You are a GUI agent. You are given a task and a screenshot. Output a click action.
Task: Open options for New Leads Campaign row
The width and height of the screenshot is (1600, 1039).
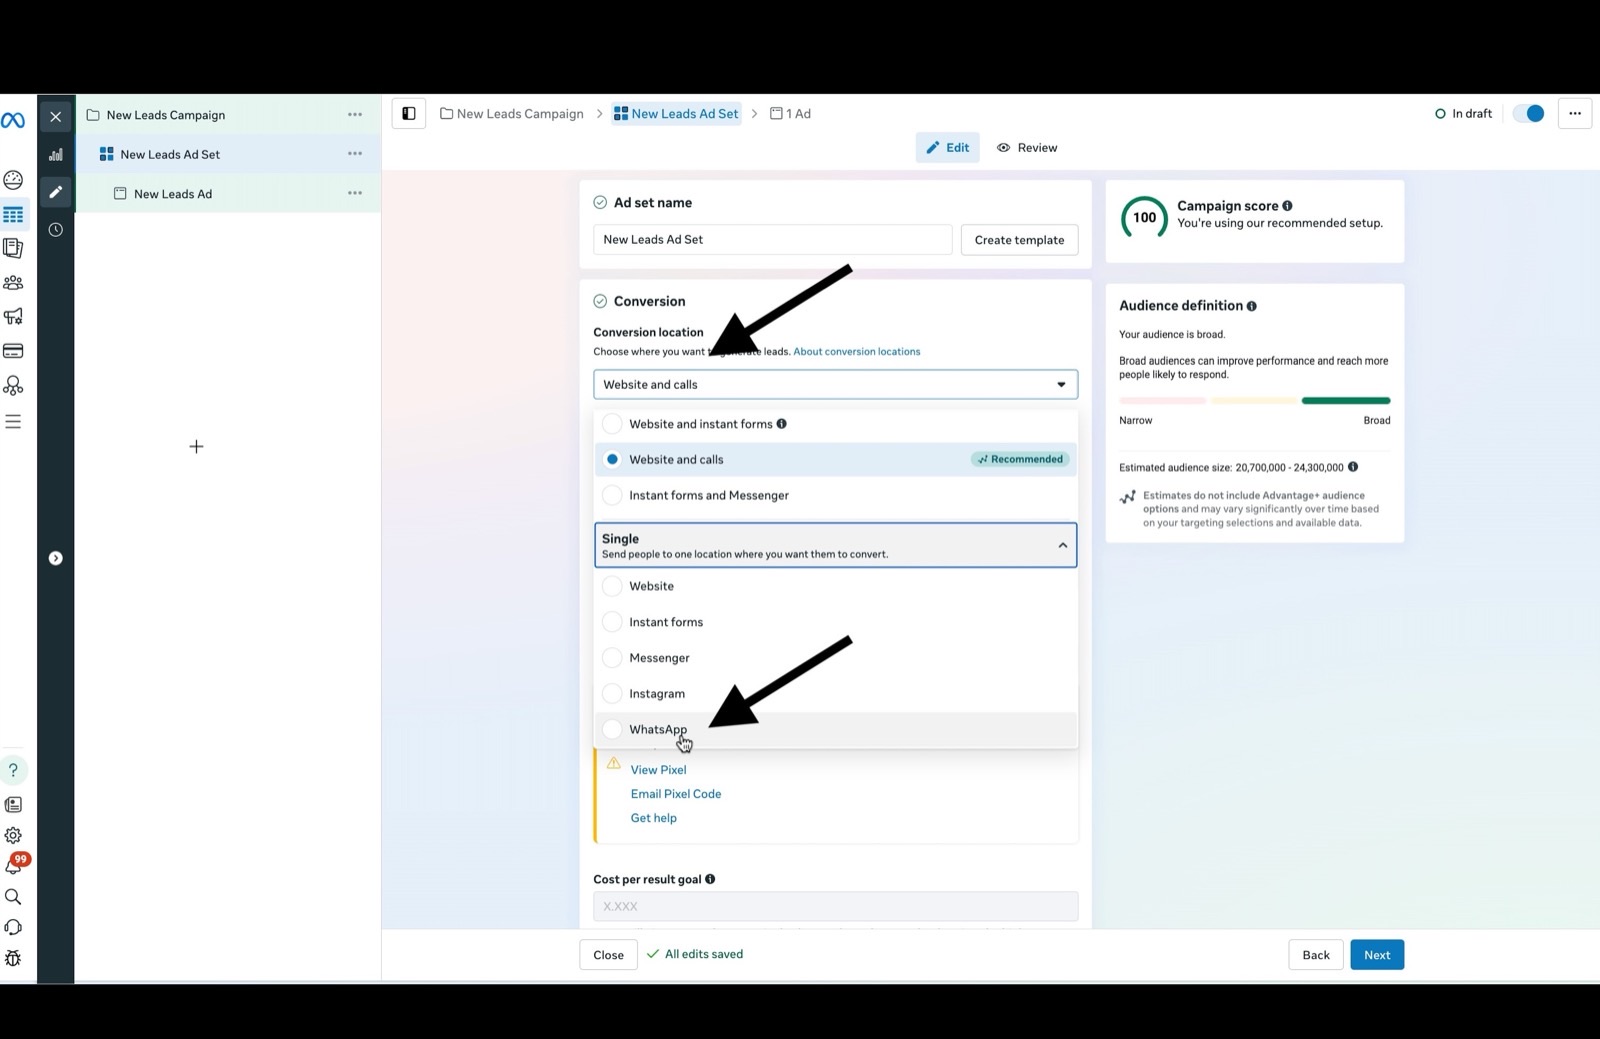355,115
